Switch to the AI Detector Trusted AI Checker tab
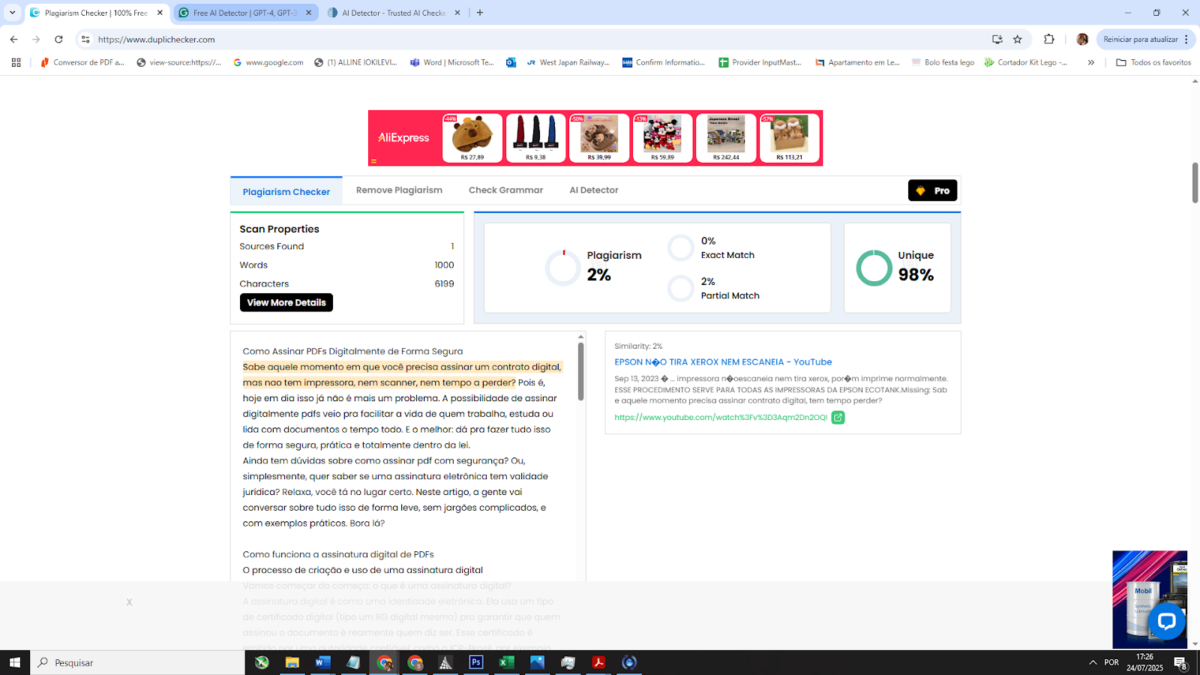 click(x=393, y=13)
